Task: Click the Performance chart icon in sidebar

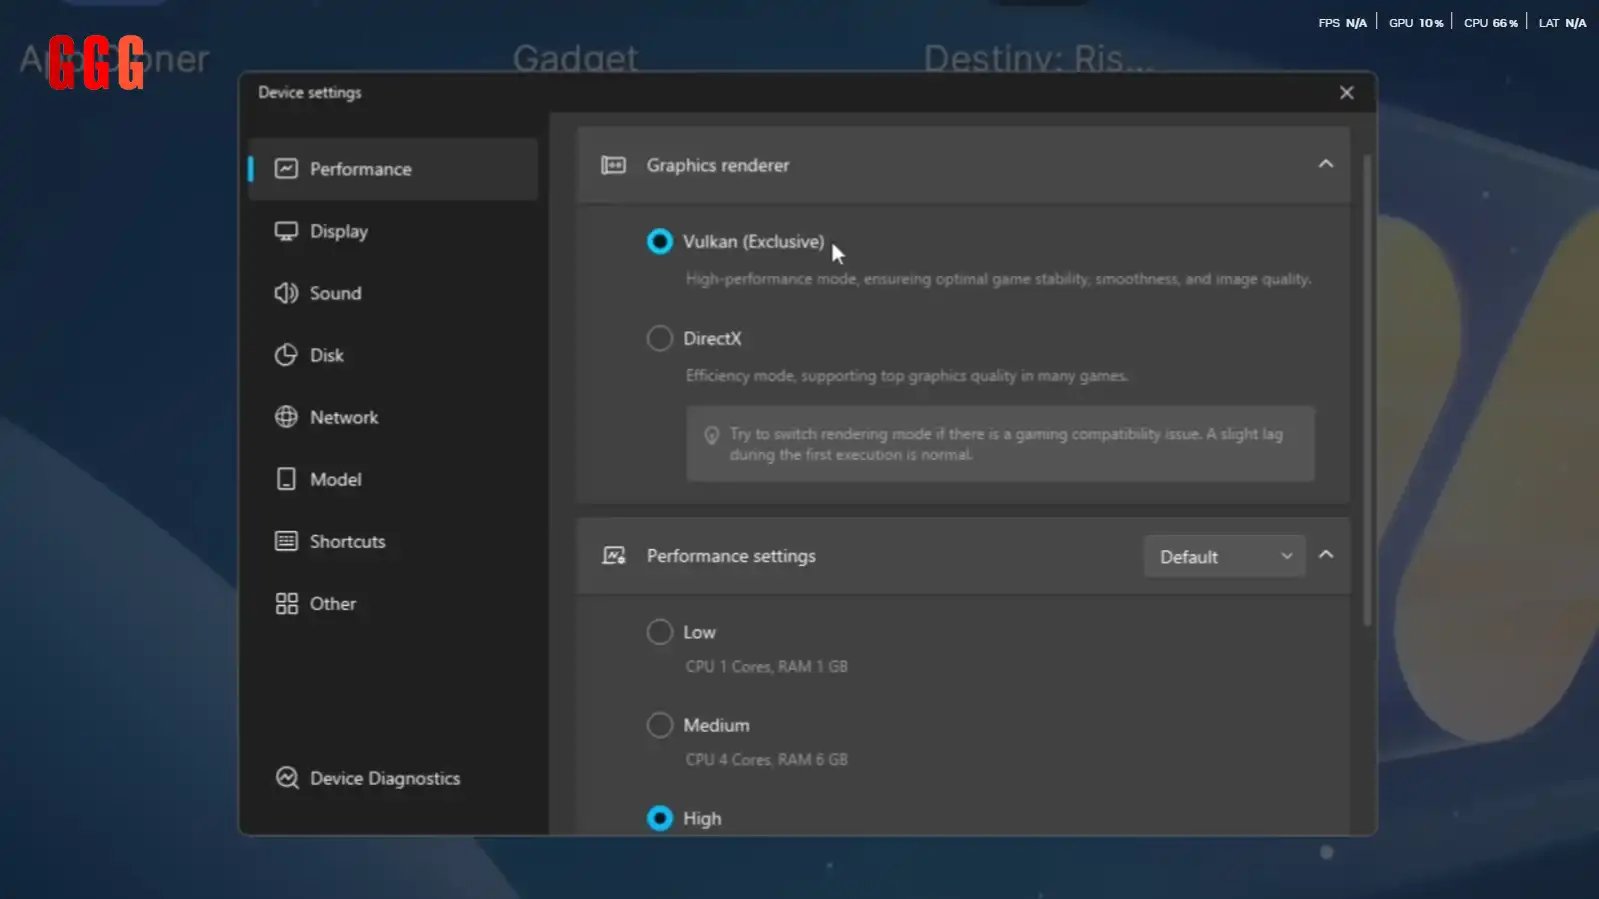Action: tap(286, 169)
